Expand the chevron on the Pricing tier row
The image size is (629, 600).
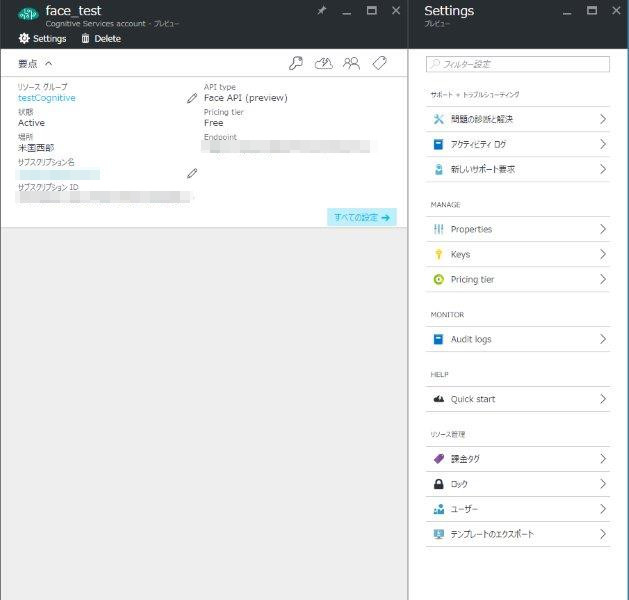click(x=603, y=279)
